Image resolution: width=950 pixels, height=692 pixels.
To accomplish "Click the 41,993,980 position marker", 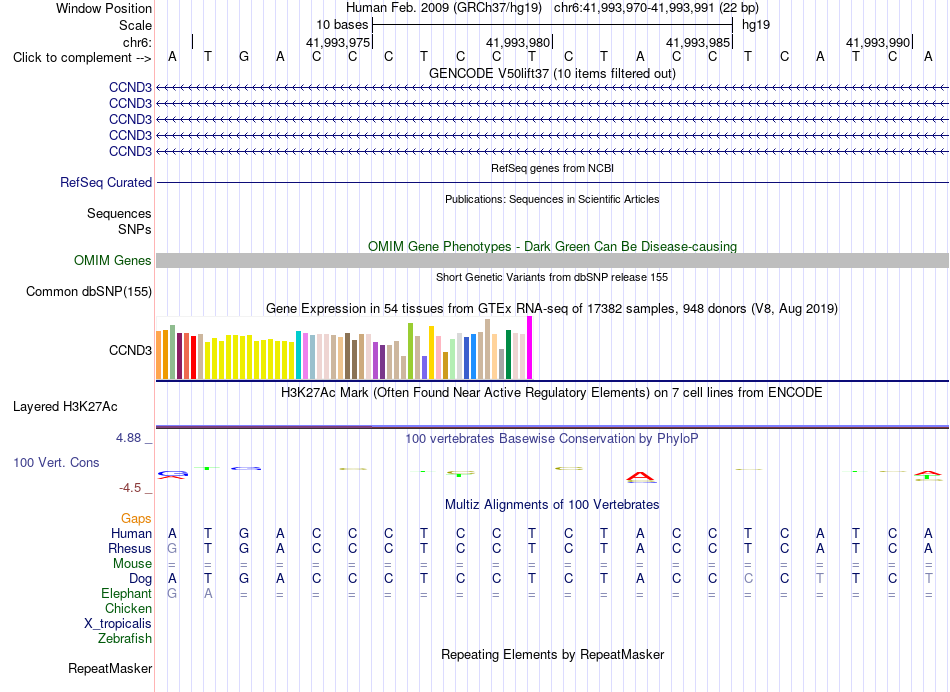I will pos(518,42).
